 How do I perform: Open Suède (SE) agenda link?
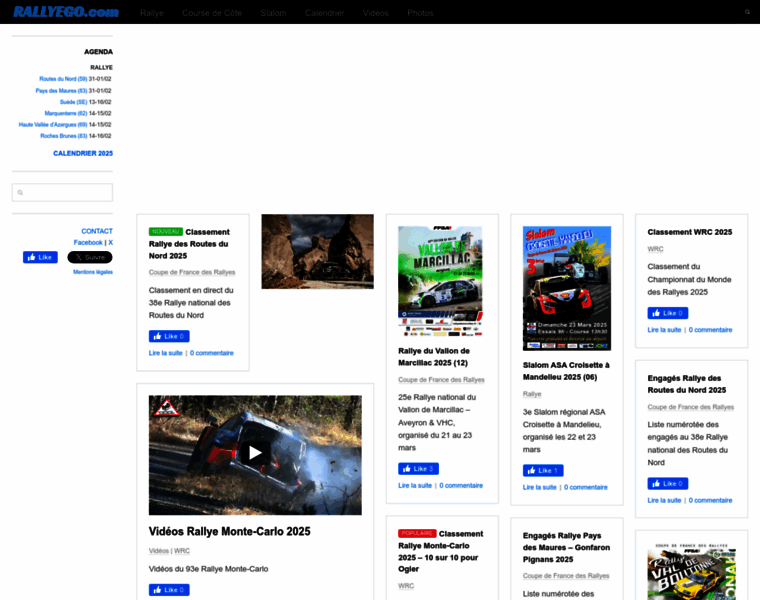pyautogui.click(x=74, y=102)
